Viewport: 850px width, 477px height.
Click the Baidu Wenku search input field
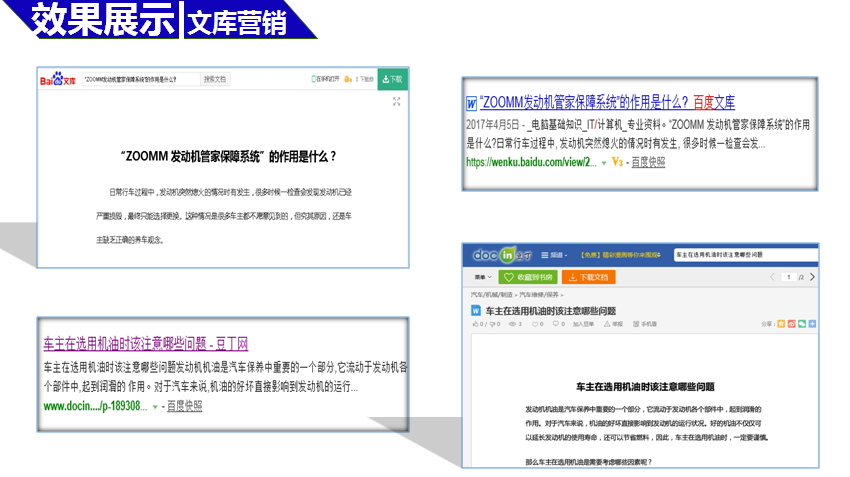pos(141,79)
